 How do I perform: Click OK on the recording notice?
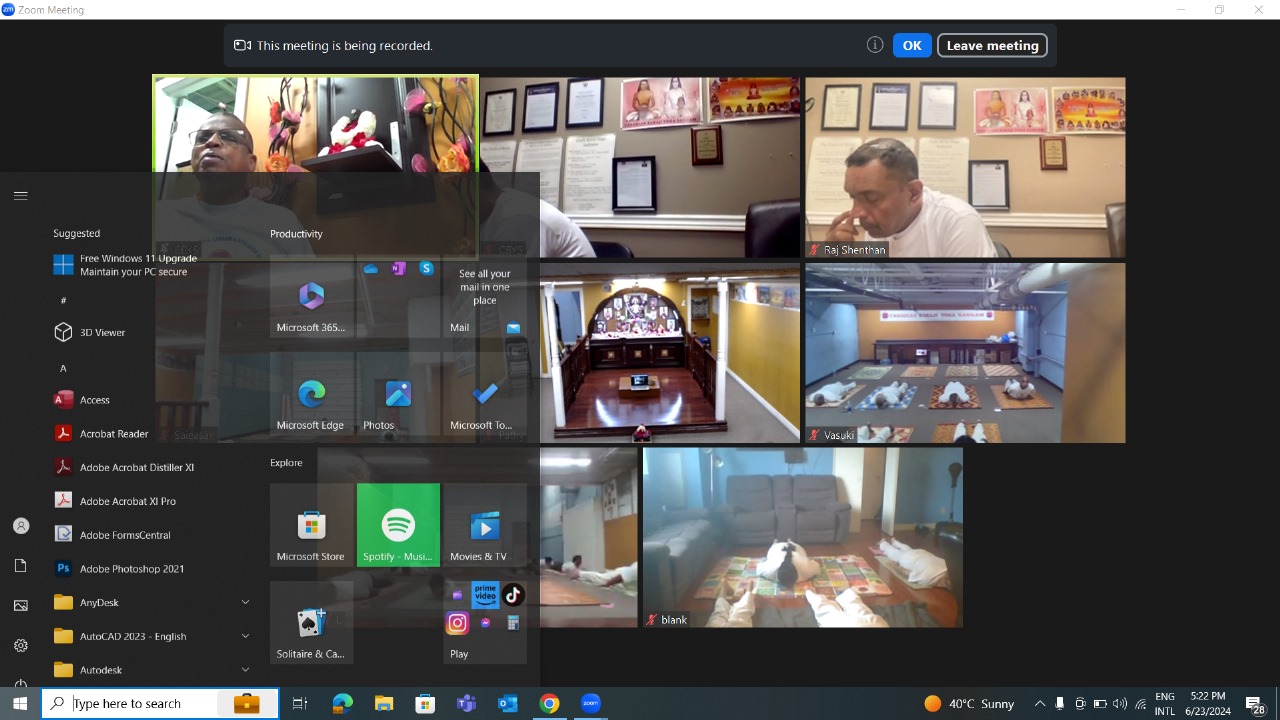[x=912, y=45]
